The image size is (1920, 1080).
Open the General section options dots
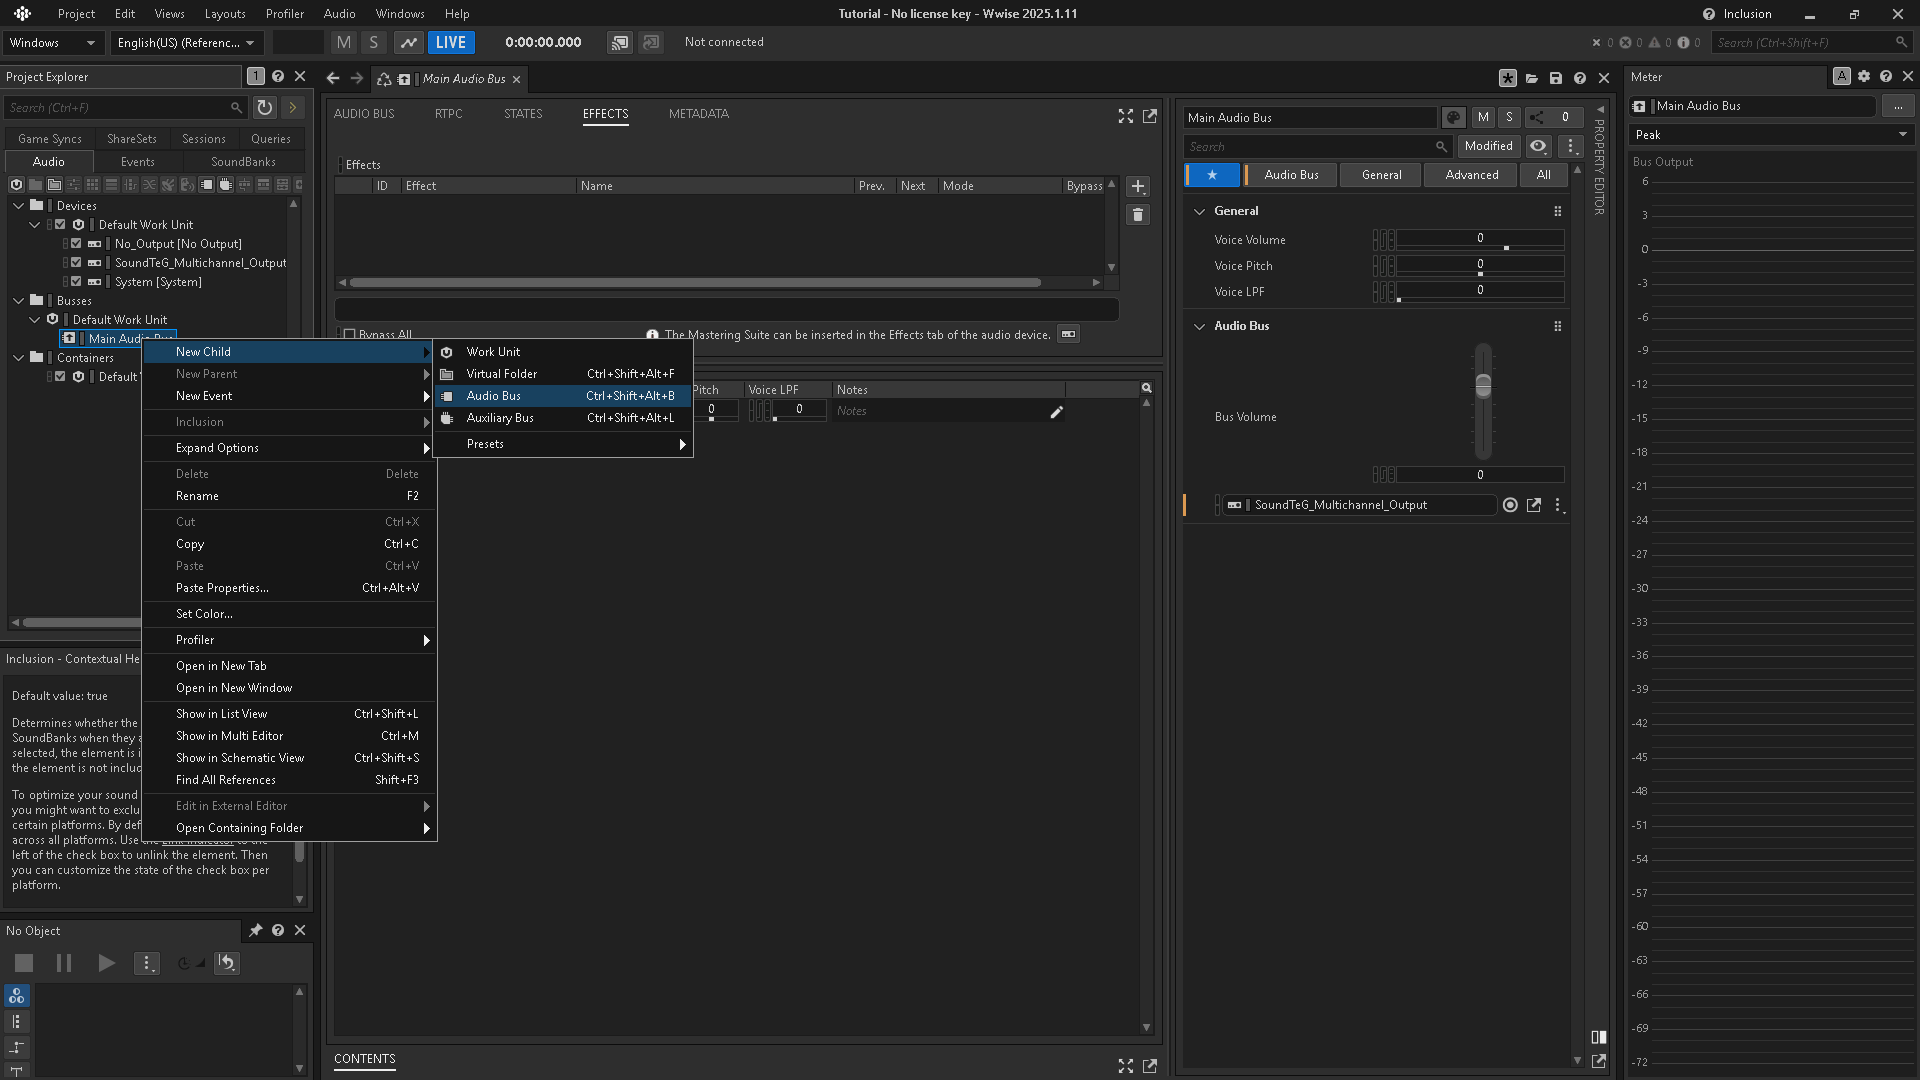pyautogui.click(x=1557, y=212)
